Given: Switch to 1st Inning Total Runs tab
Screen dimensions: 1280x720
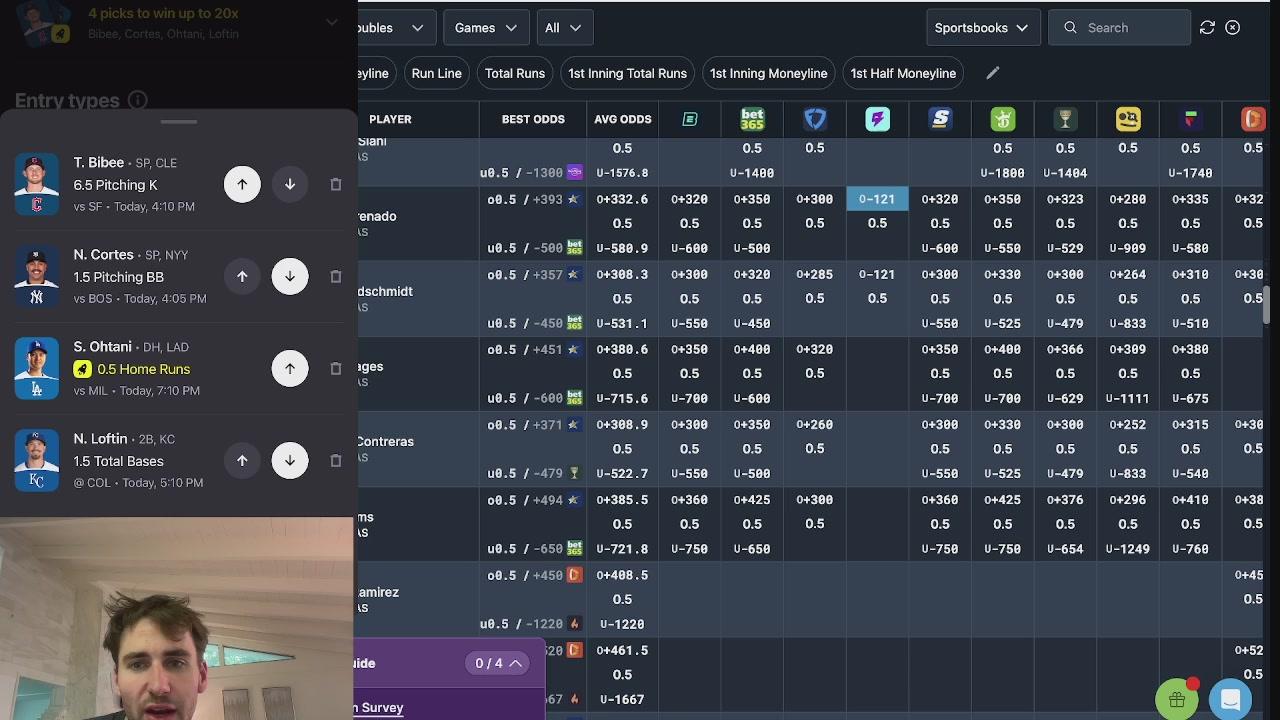Looking at the screenshot, I should point(627,73).
